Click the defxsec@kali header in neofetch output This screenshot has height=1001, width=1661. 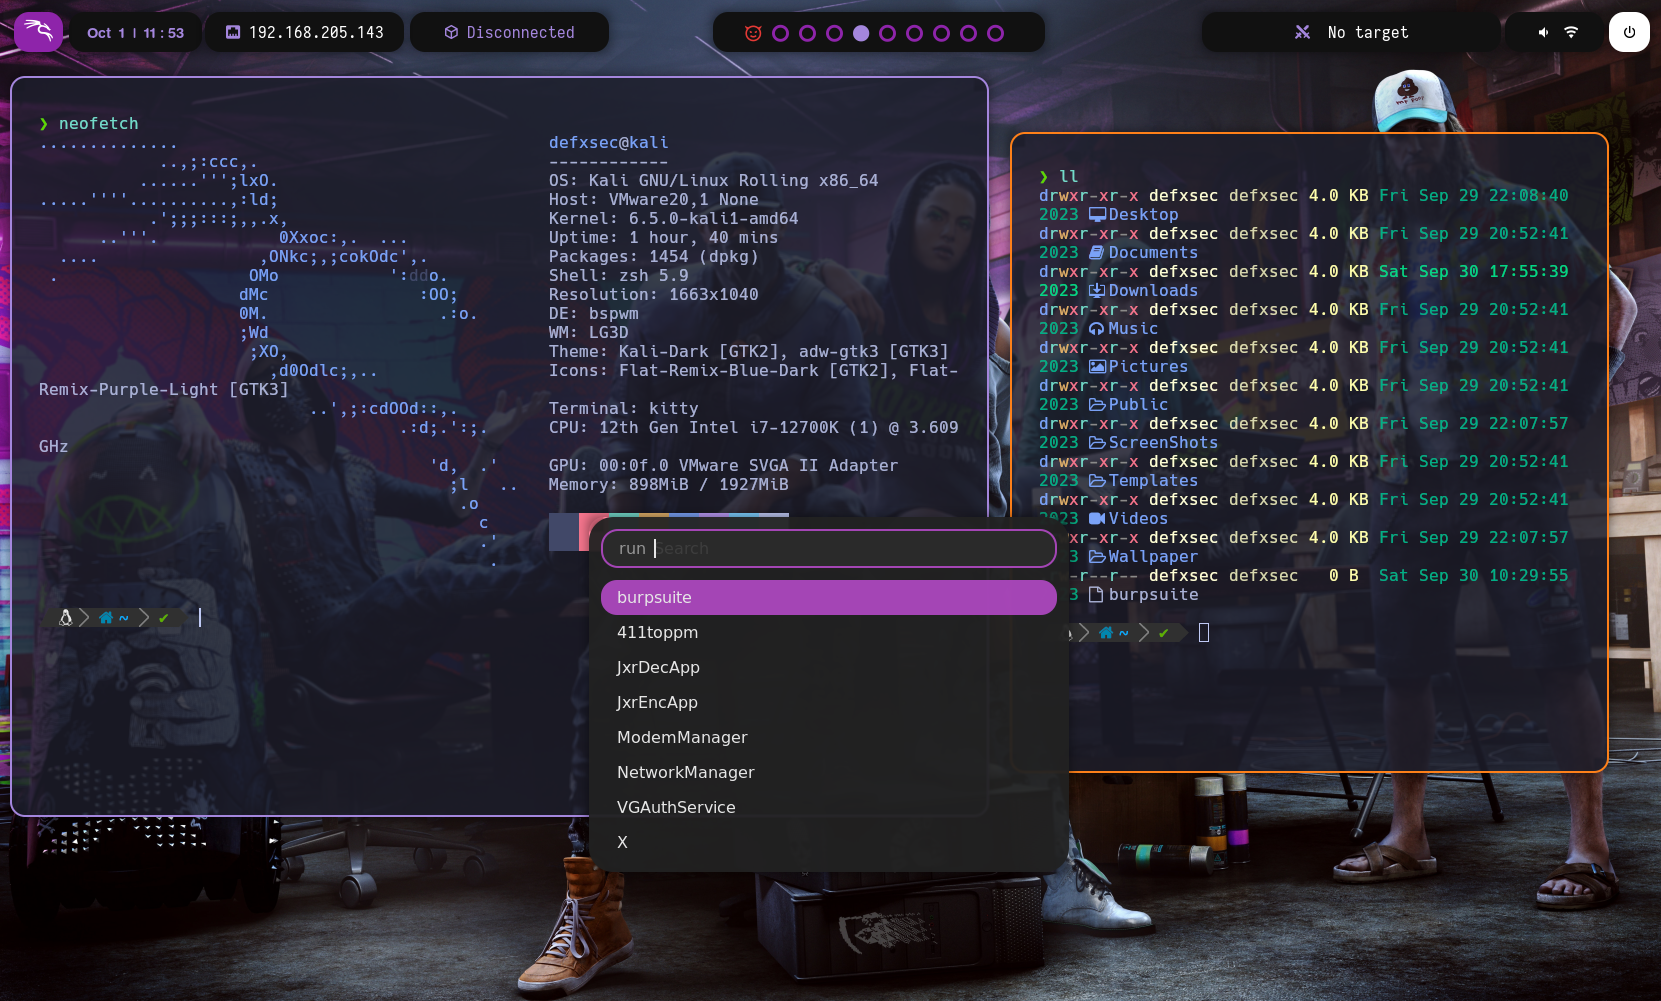pyautogui.click(x=608, y=142)
